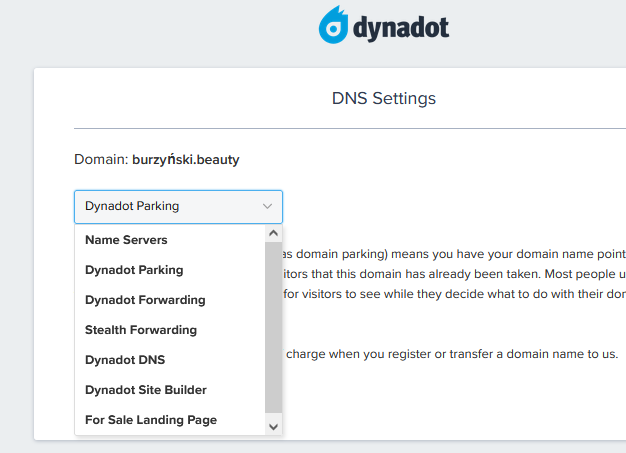The height and width of the screenshot is (453, 626).
Task: Click the dropdown list scrollbar thumb
Action: 273,325
